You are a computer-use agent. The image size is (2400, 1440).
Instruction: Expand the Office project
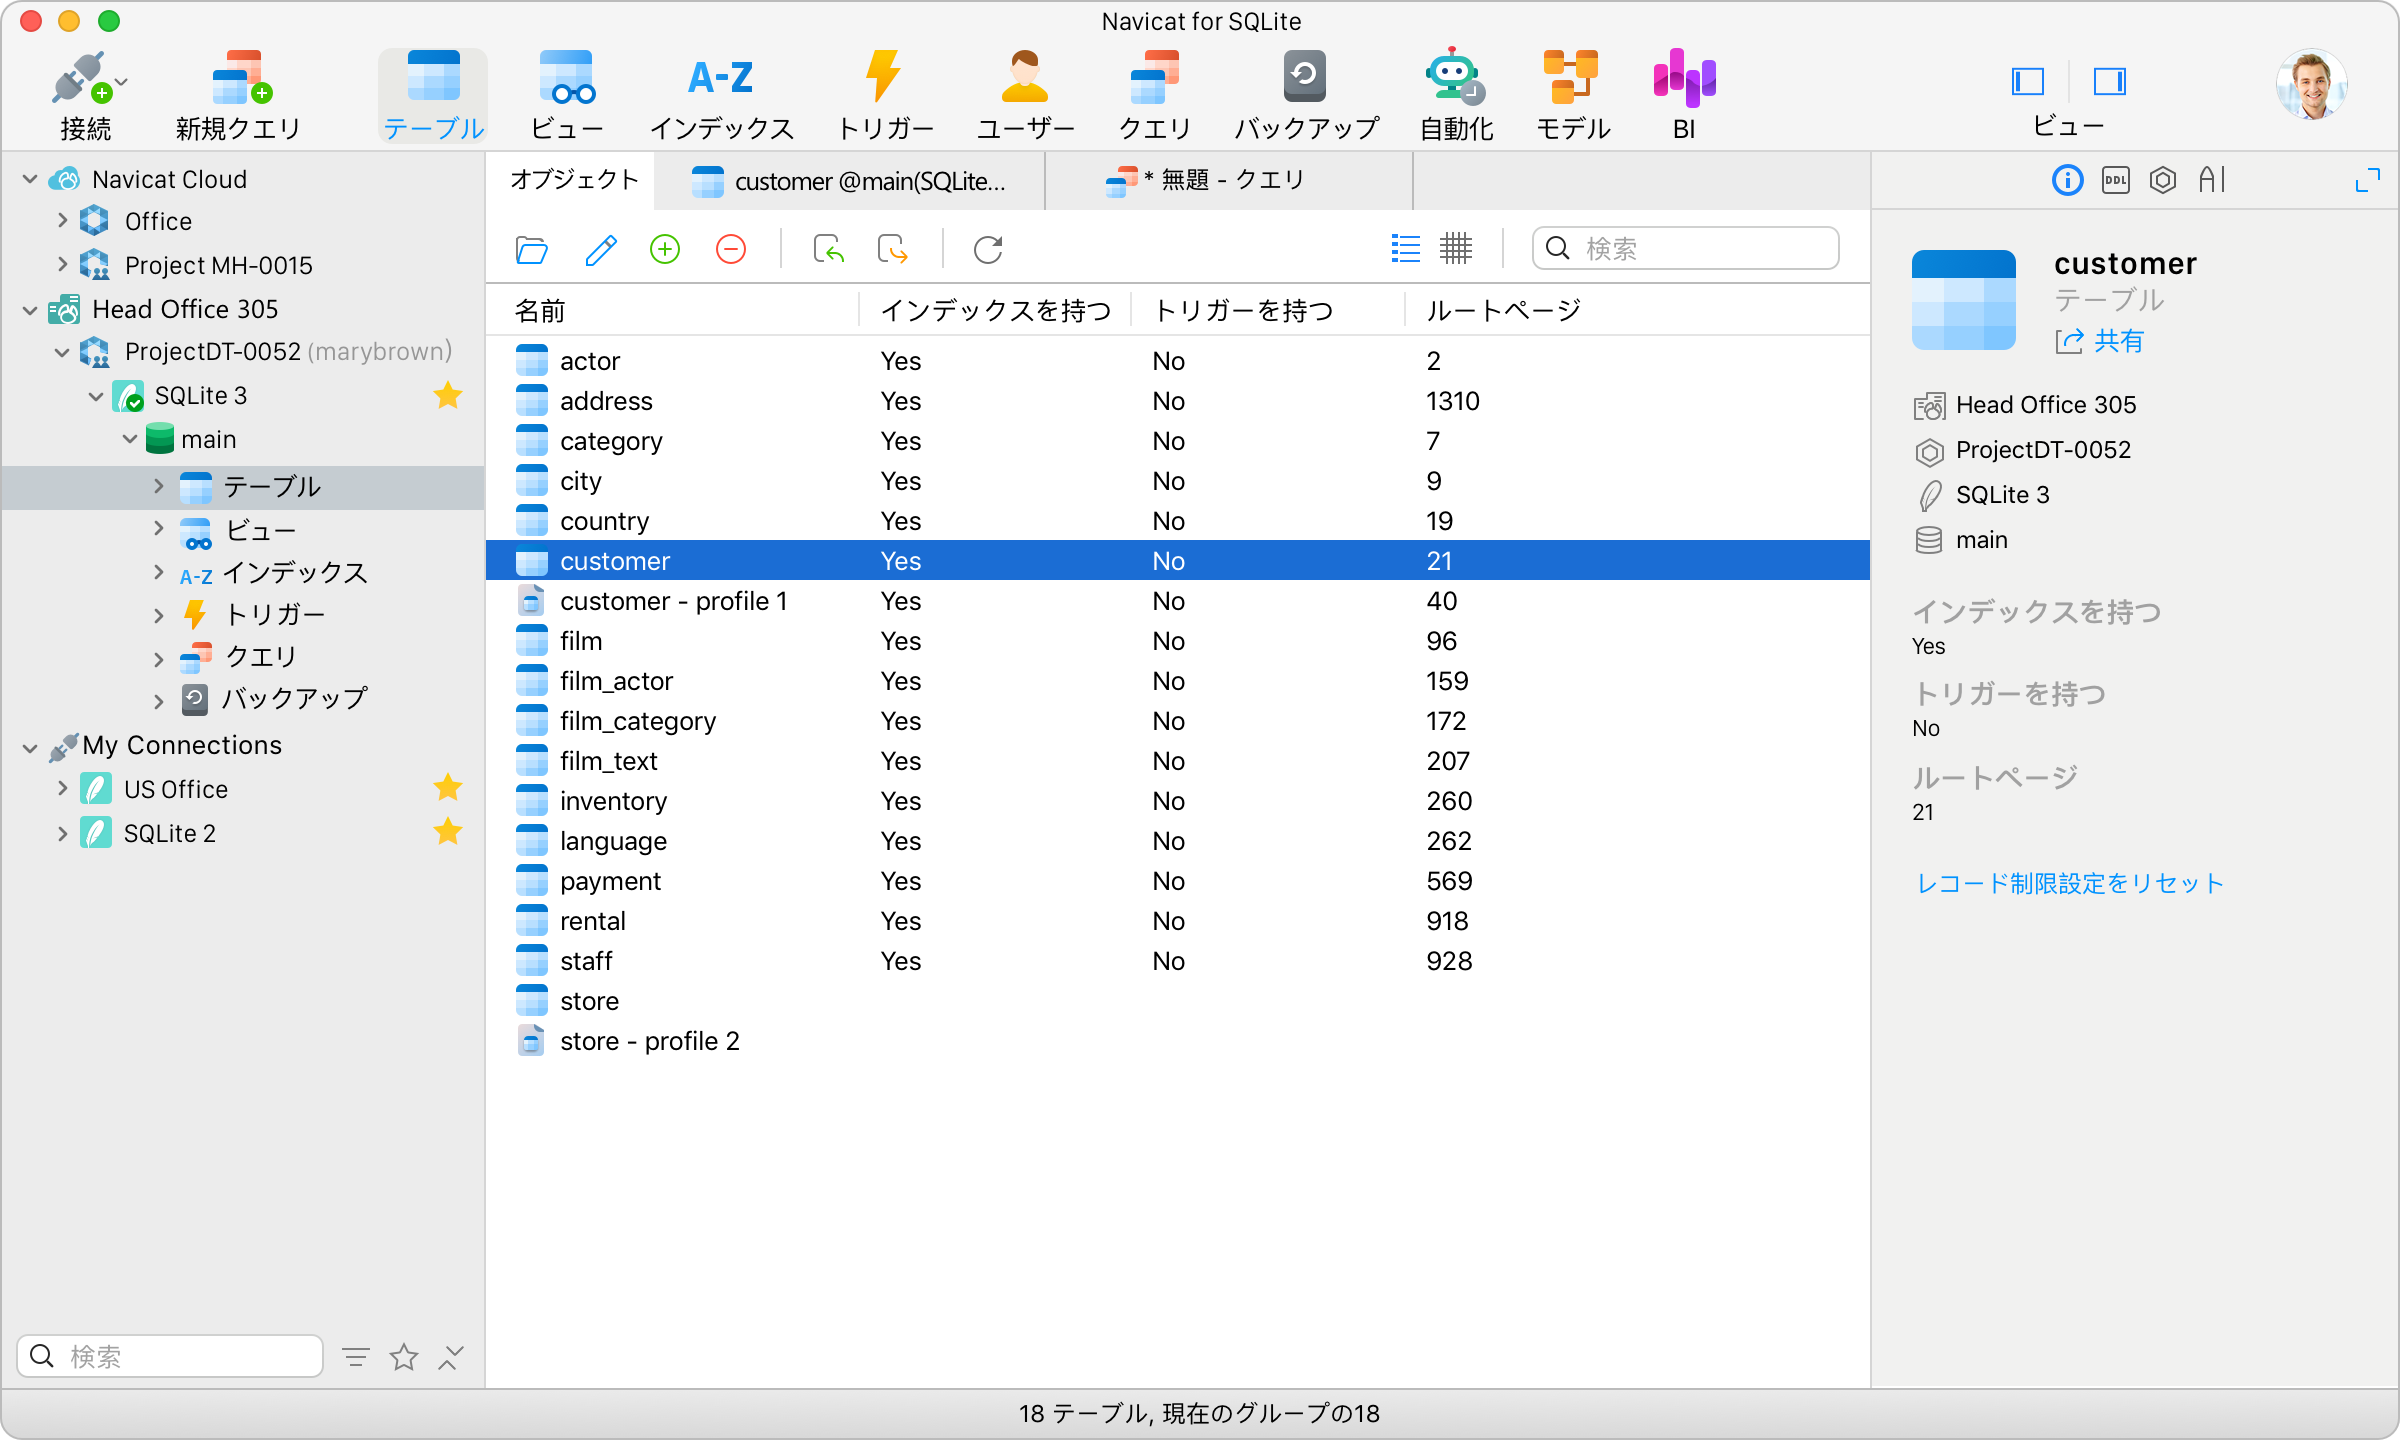click(x=62, y=221)
